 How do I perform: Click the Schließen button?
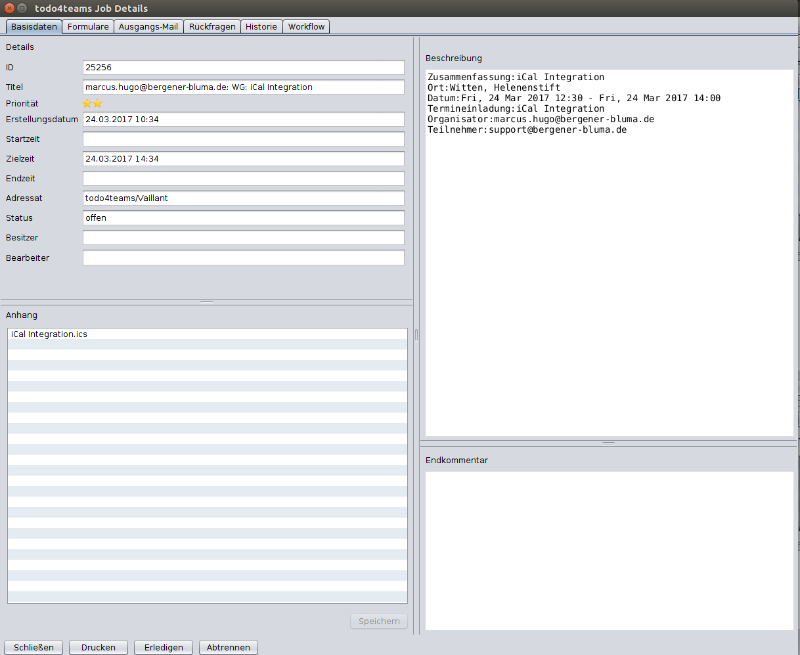(x=34, y=647)
